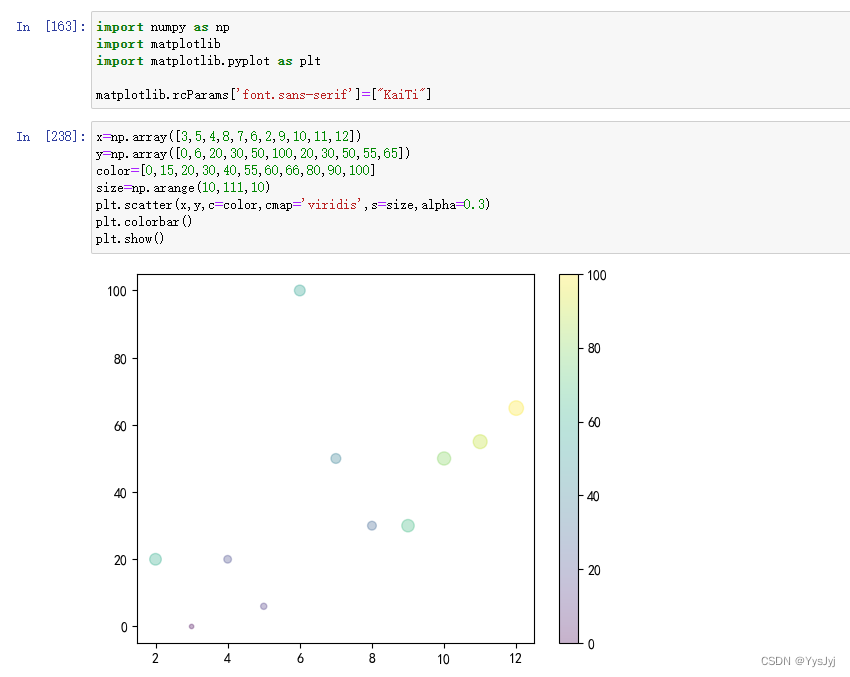Screen dimensions: 850x677
Task: Click the colorbar tick label 0
Action: coord(591,644)
